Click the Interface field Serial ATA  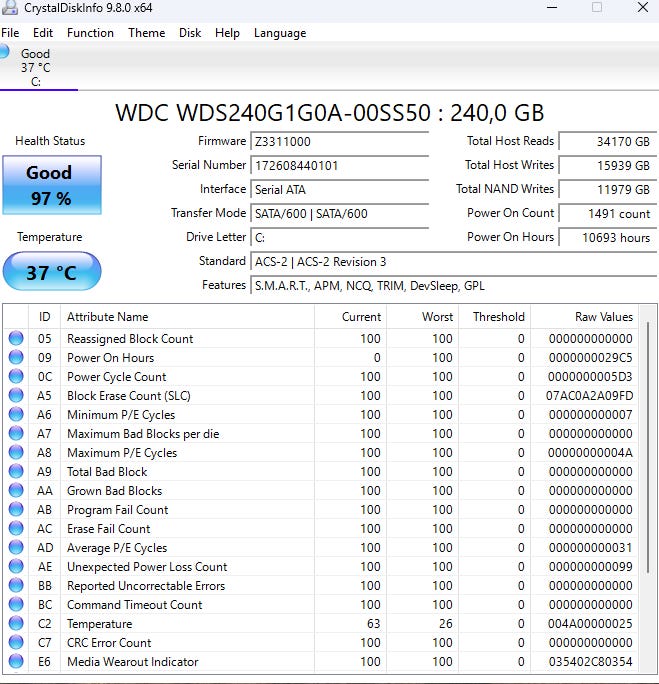(x=339, y=190)
